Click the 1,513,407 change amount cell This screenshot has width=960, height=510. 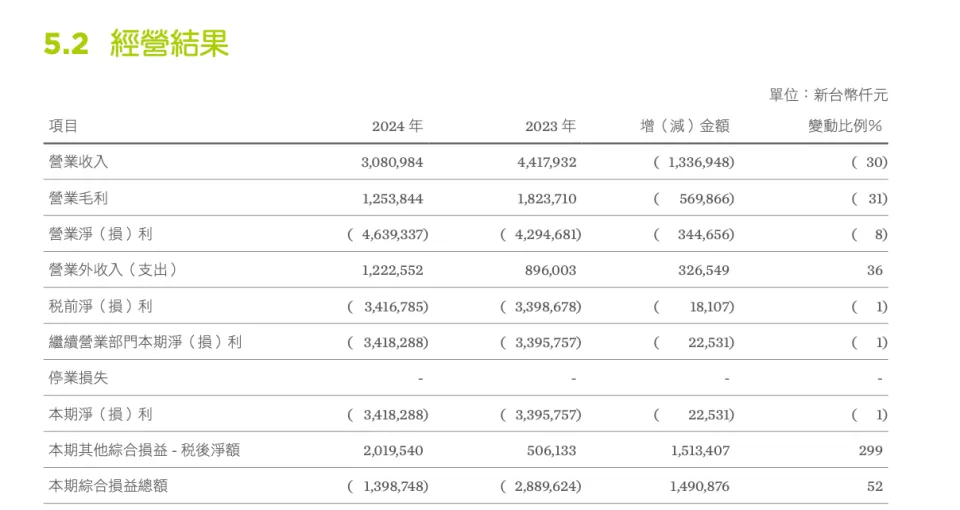point(698,450)
